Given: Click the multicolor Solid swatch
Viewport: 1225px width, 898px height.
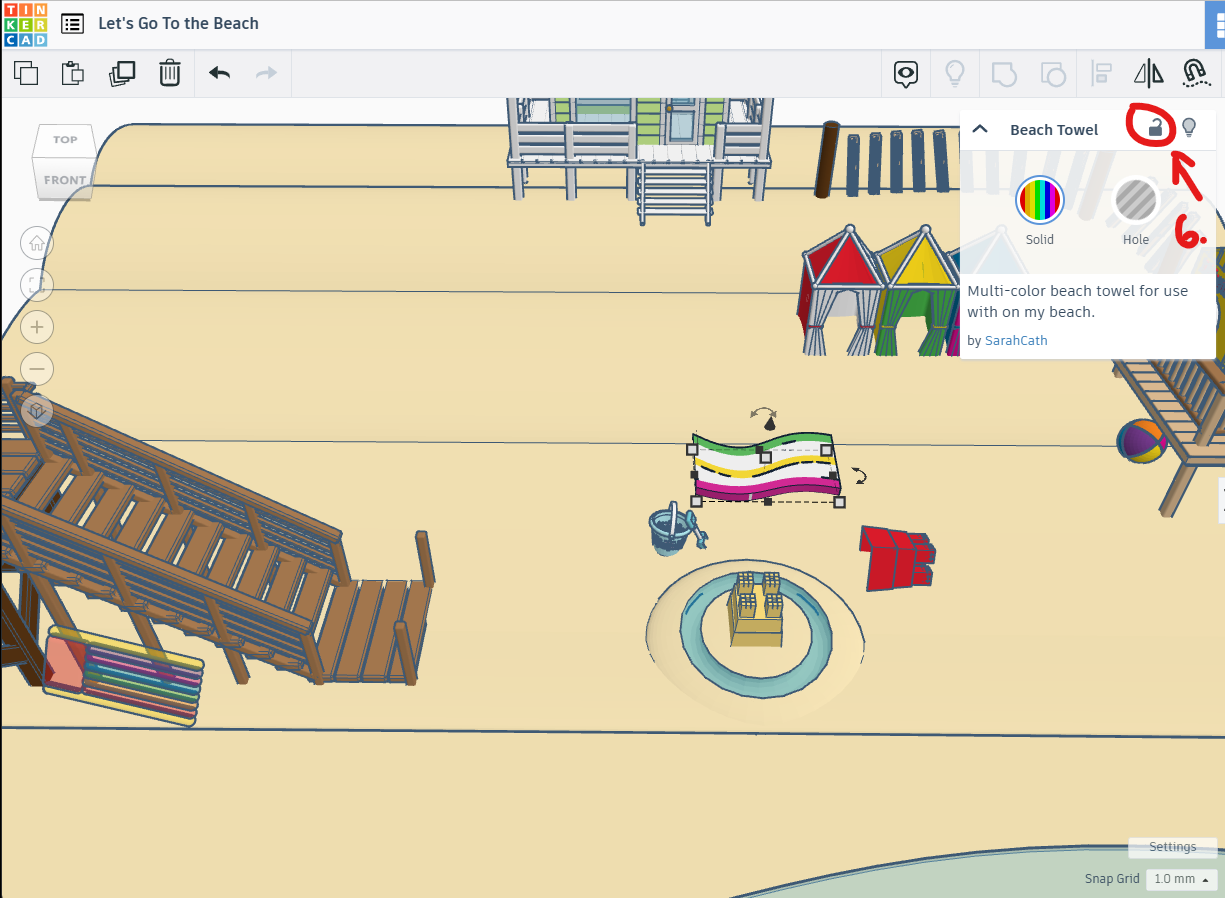Looking at the screenshot, I should tap(1039, 199).
